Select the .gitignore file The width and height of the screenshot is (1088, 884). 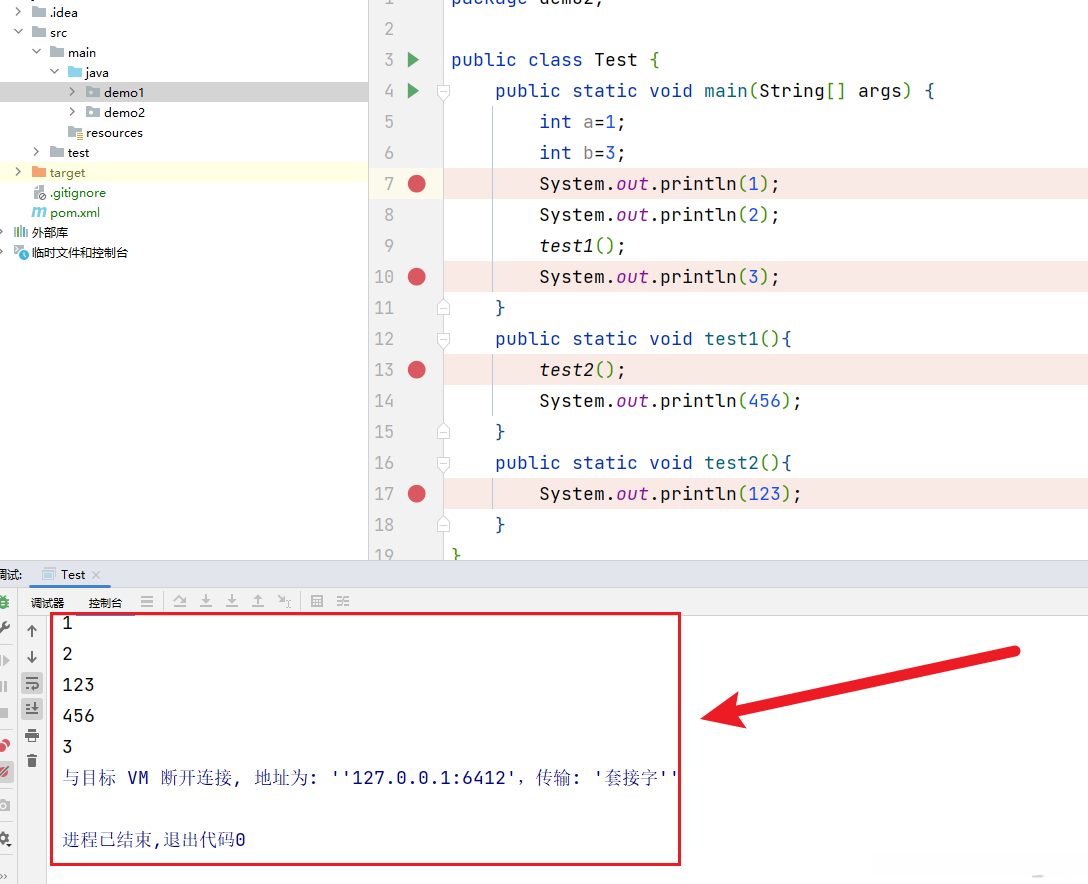(78, 193)
